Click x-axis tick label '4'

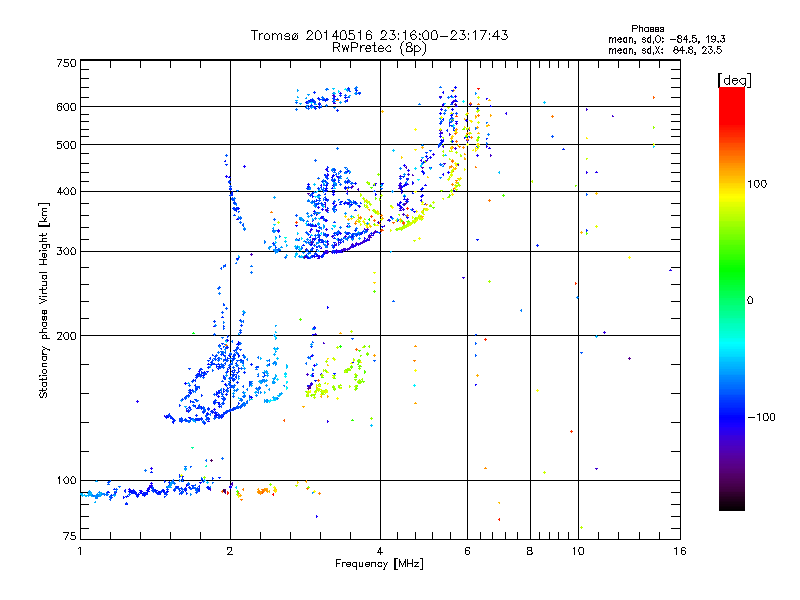[380, 551]
